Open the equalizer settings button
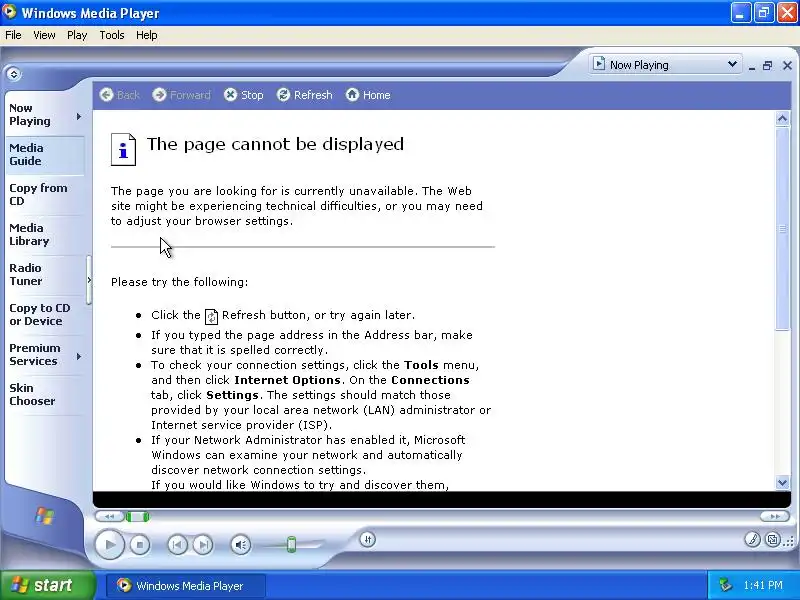The height and width of the screenshot is (600, 800). 368,539
